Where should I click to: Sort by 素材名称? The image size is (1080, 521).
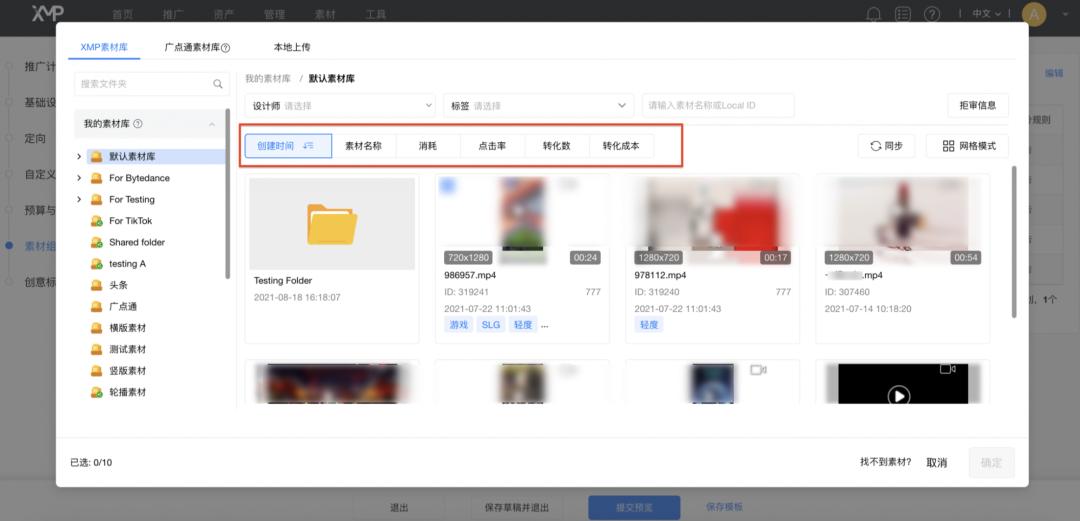pos(364,146)
